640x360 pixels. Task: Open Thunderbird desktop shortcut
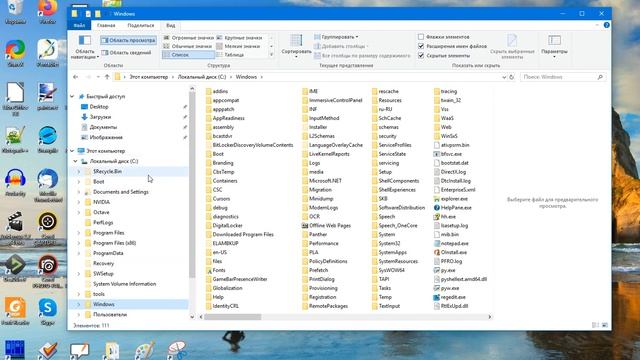click(x=48, y=185)
